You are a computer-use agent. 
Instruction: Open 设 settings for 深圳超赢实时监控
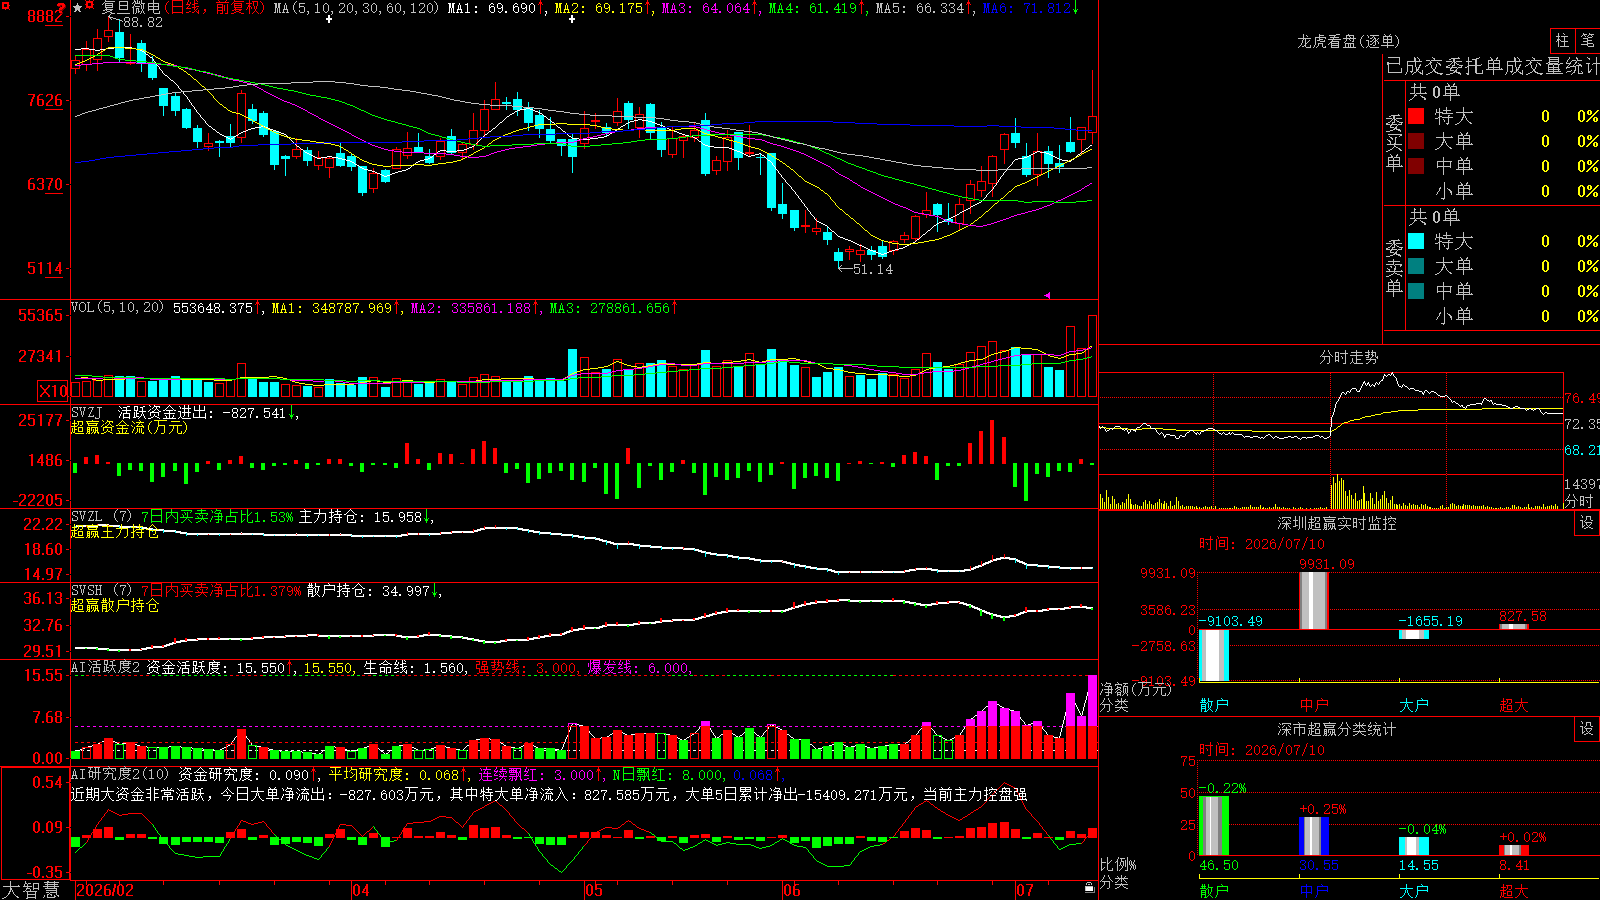pos(1587,523)
